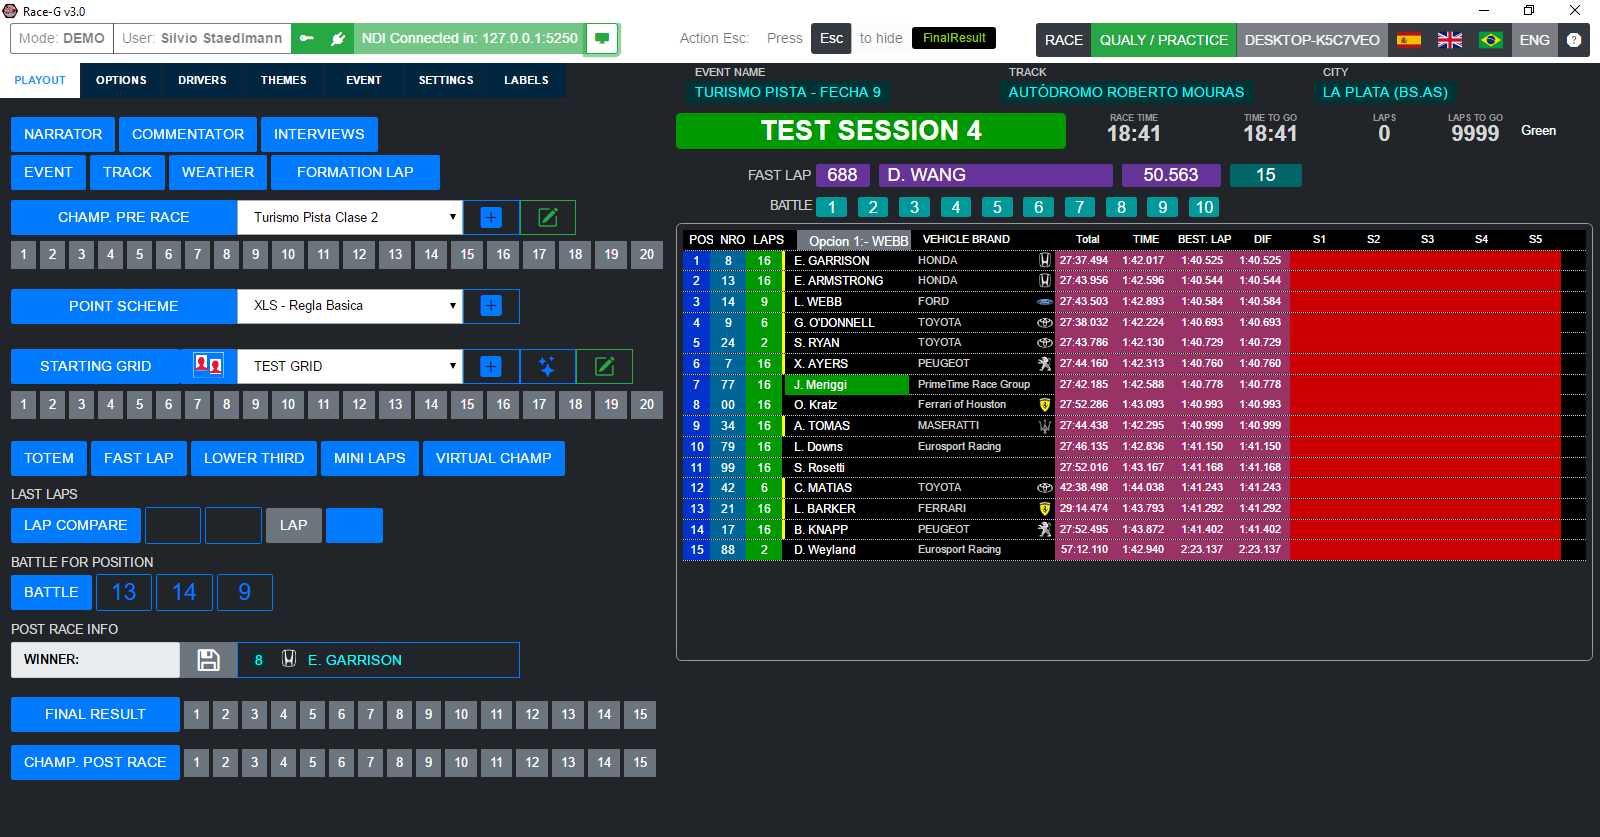
Task: Open the TEST GRID dropdown
Action: [x=350, y=367]
